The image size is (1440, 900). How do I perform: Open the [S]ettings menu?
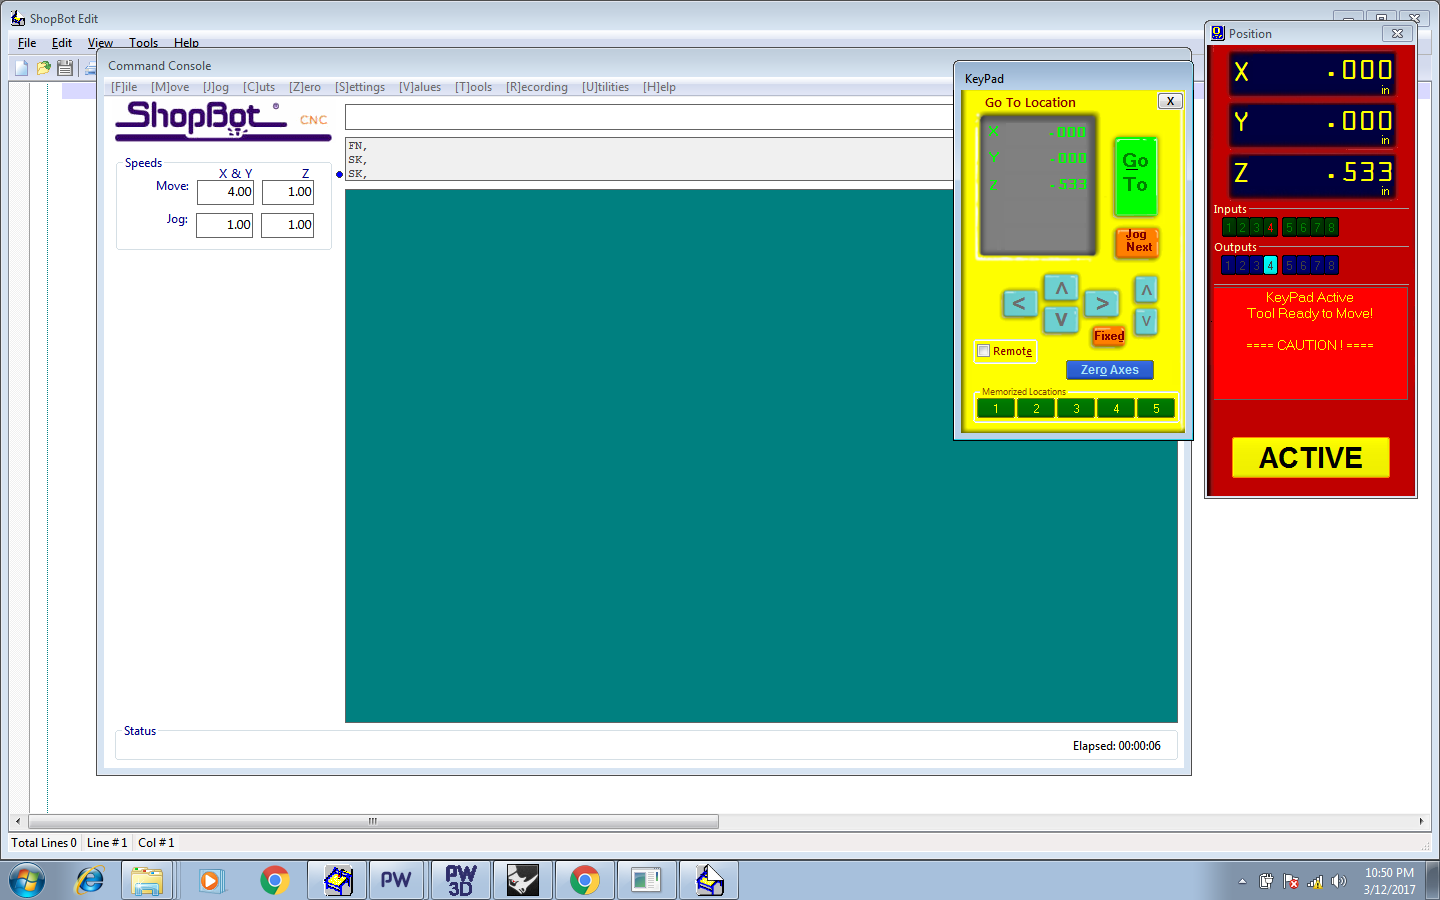pyautogui.click(x=360, y=87)
